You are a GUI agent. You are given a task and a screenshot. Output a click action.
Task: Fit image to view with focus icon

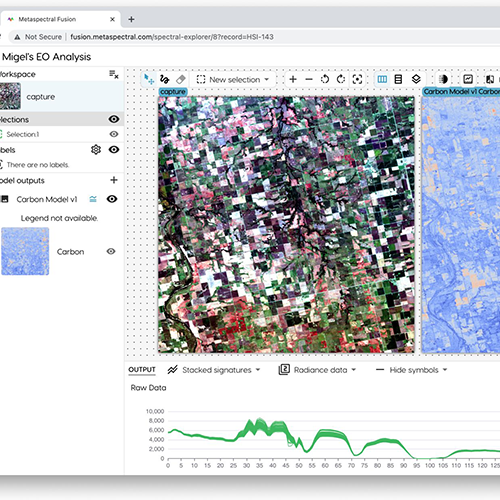(357, 79)
